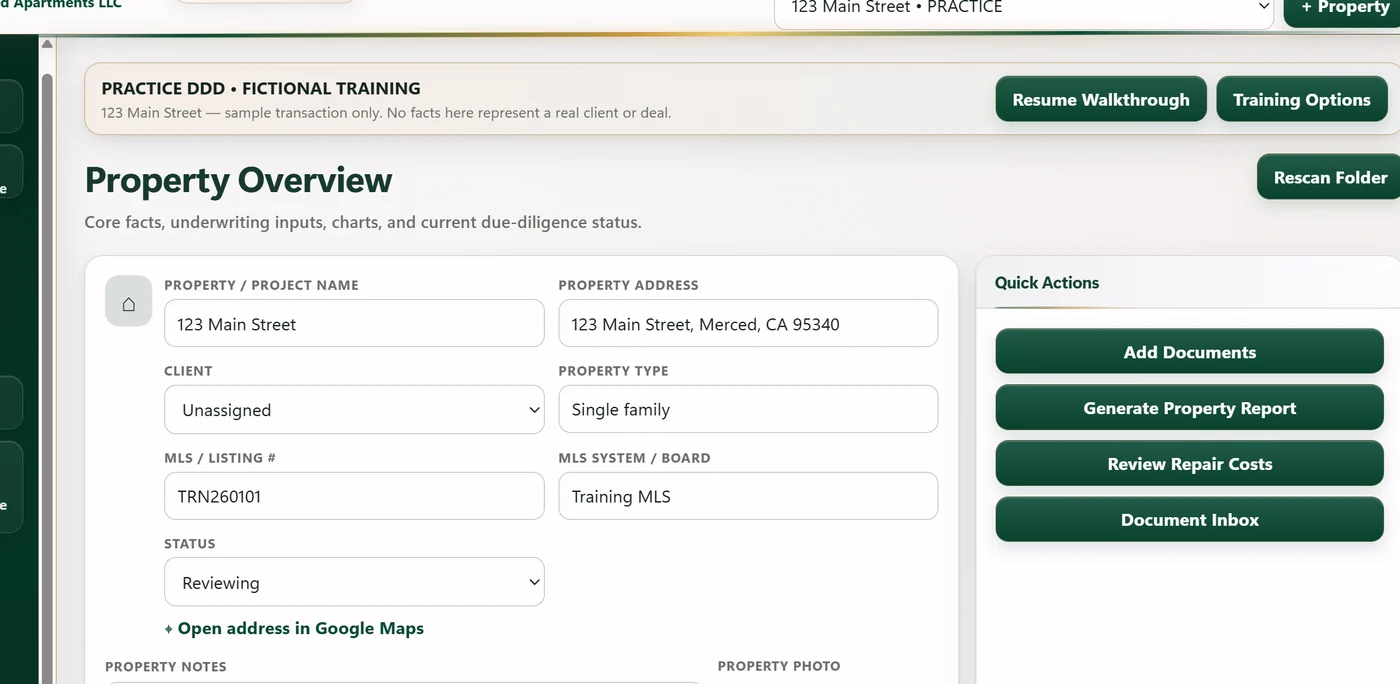Click the MLS / Listing # field
1400x684 pixels.
pos(354,496)
